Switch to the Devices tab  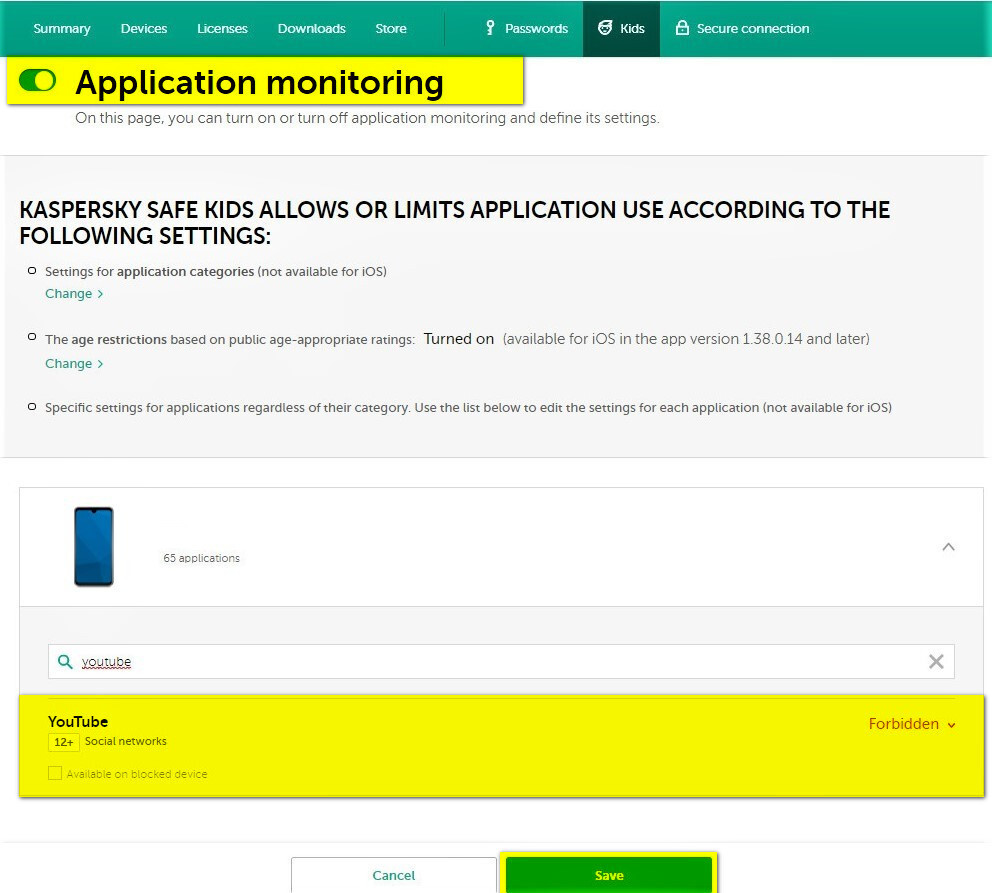[x=144, y=29]
